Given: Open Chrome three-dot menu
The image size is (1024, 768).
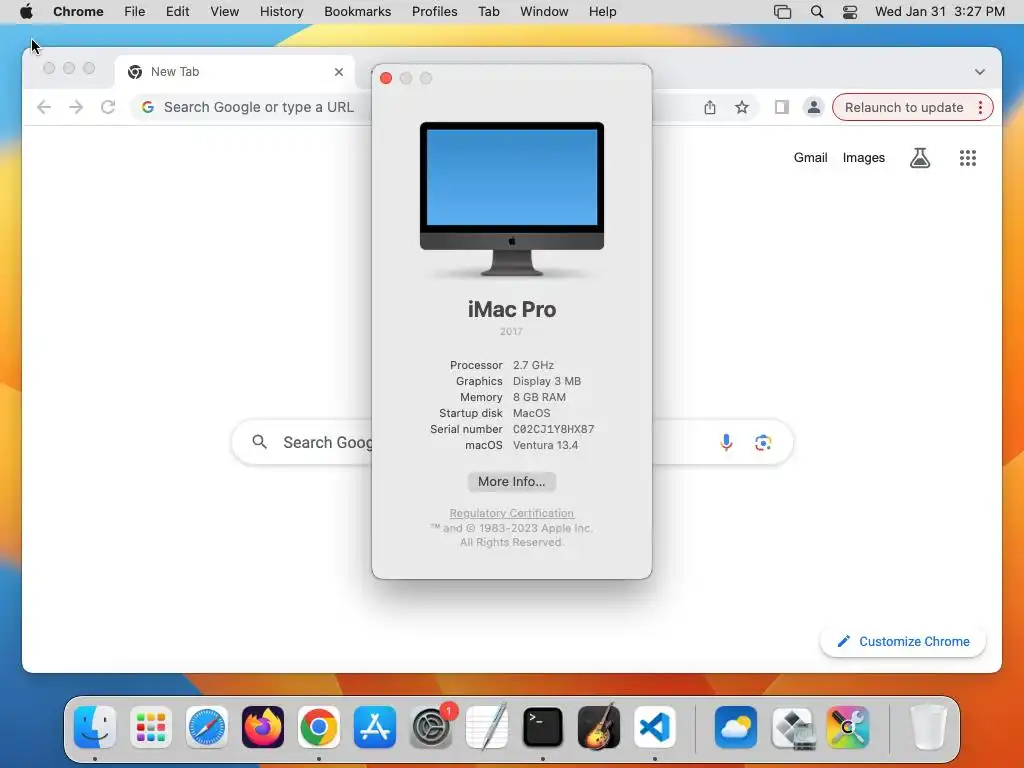Looking at the screenshot, I should pos(981,107).
